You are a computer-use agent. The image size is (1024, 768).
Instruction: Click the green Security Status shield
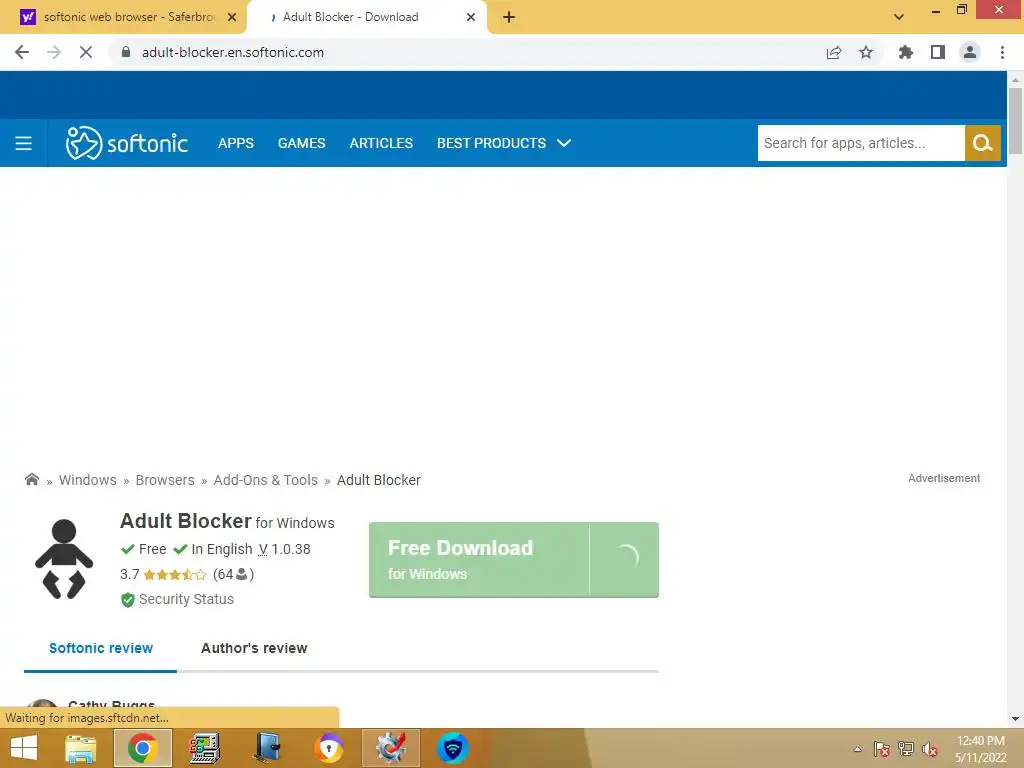tap(127, 600)
